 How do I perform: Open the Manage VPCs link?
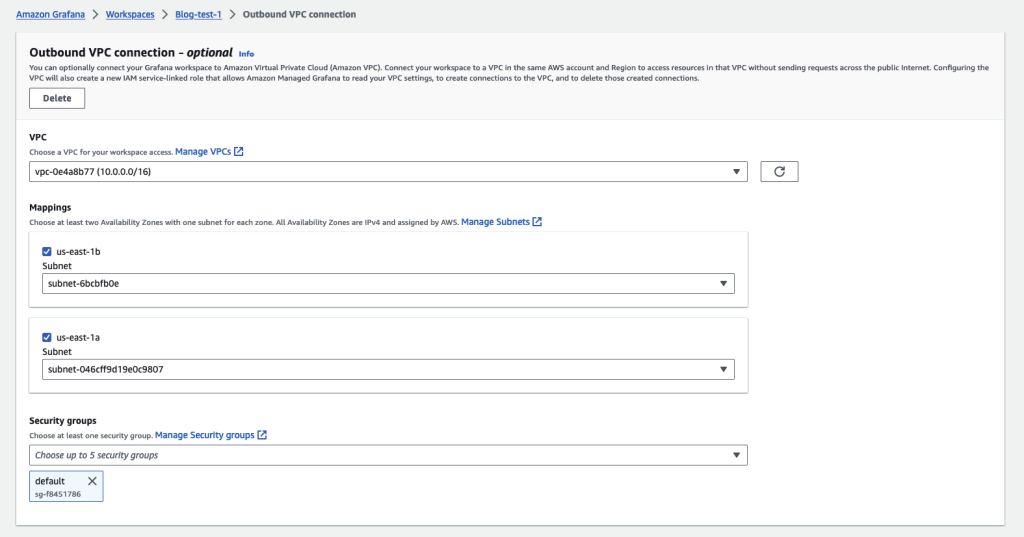(x=203, y=152)
